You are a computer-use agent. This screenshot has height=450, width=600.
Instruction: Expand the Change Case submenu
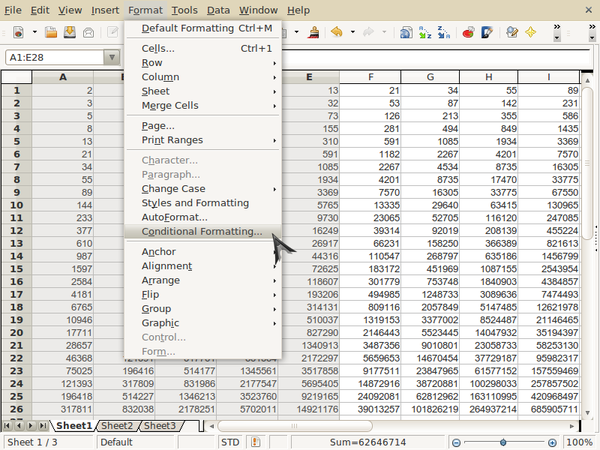[203, 189]
